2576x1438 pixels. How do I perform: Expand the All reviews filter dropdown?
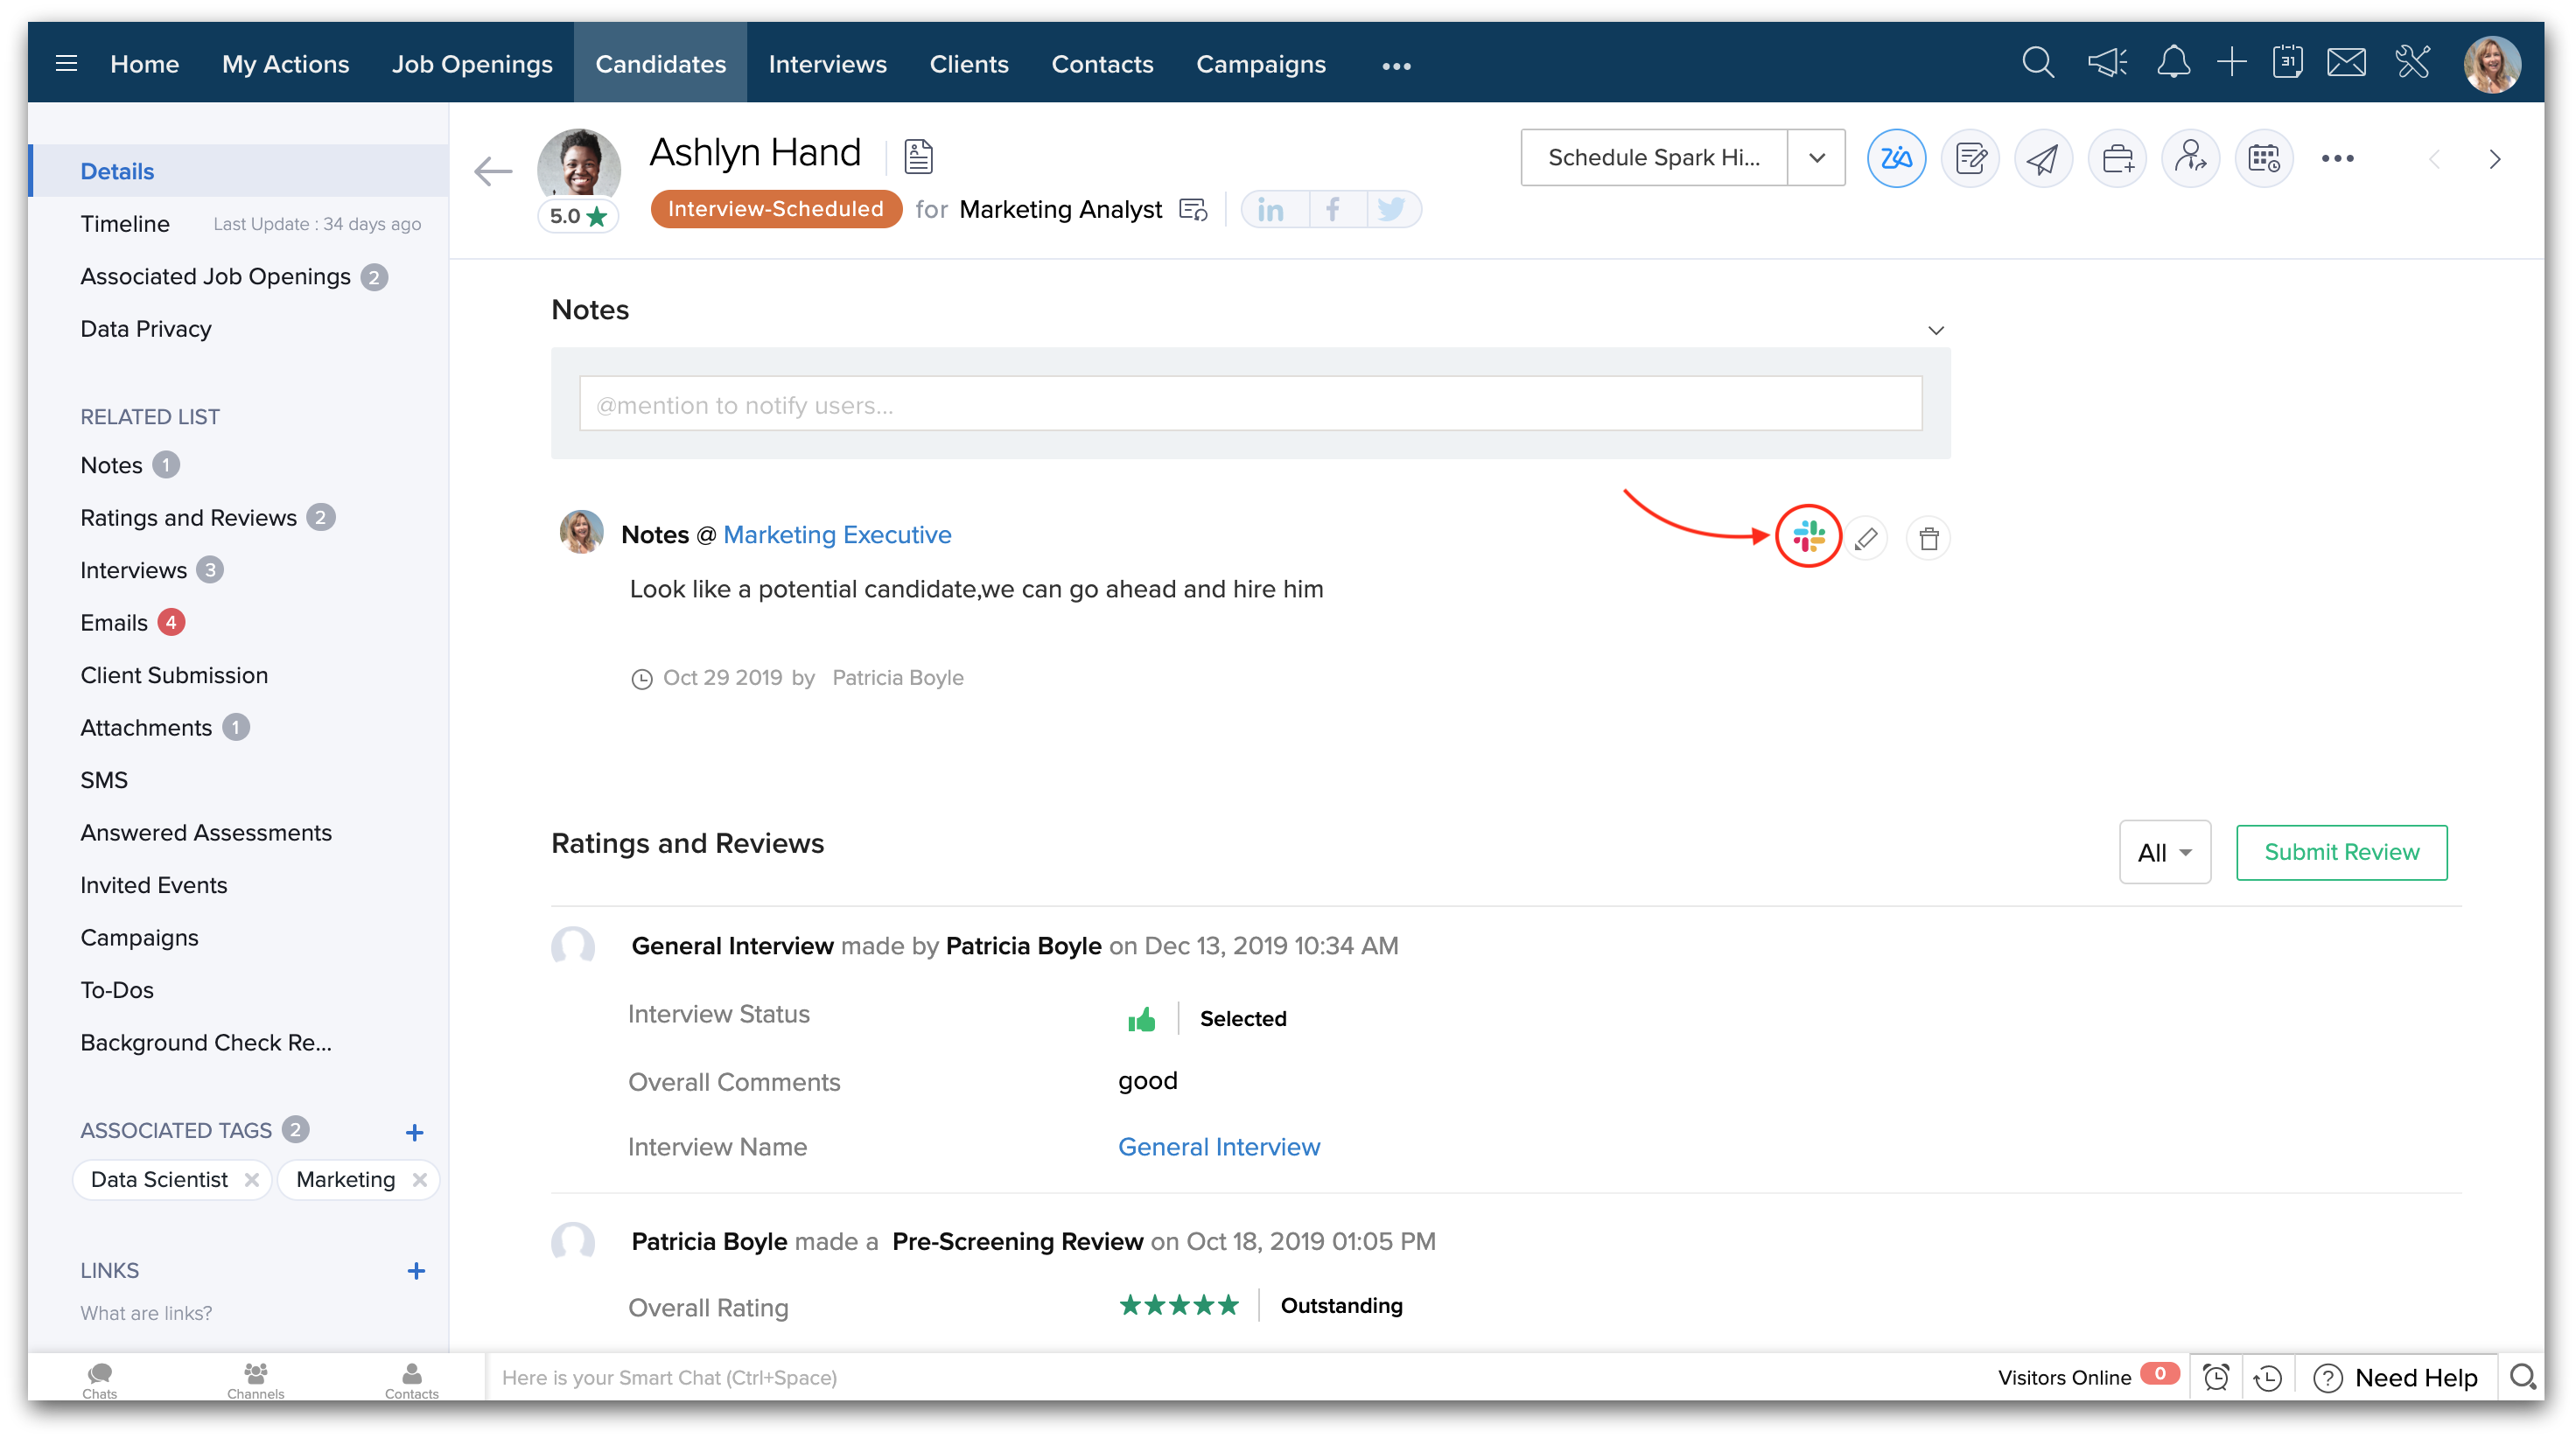click(x=2164, y=852)
